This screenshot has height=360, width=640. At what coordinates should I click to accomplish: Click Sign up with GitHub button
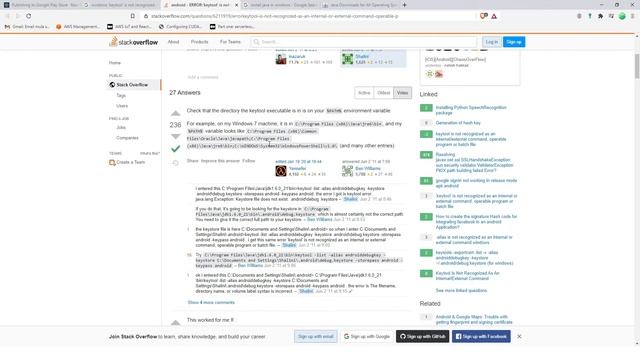422,336
